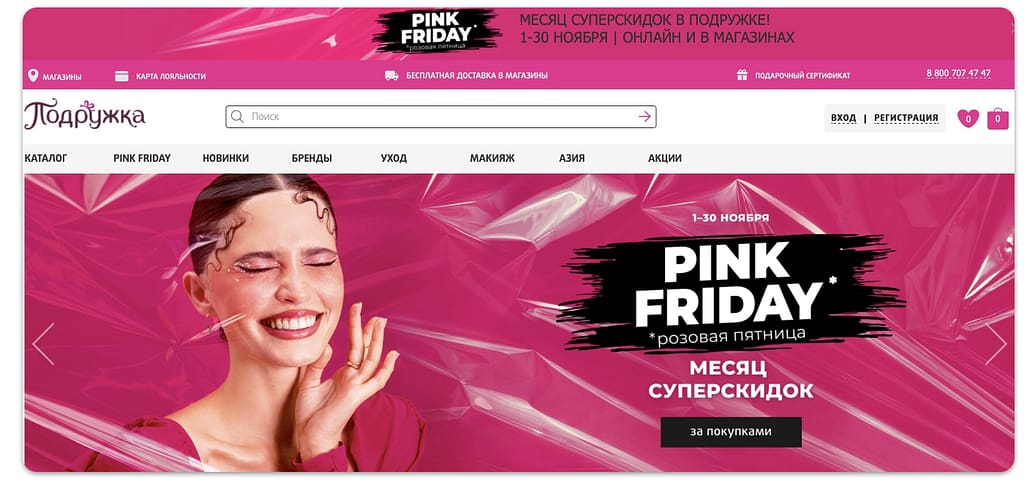The height and width of the screenshot is (494, 1024).
Task: Click the Регистрация link
Action: 906,118
